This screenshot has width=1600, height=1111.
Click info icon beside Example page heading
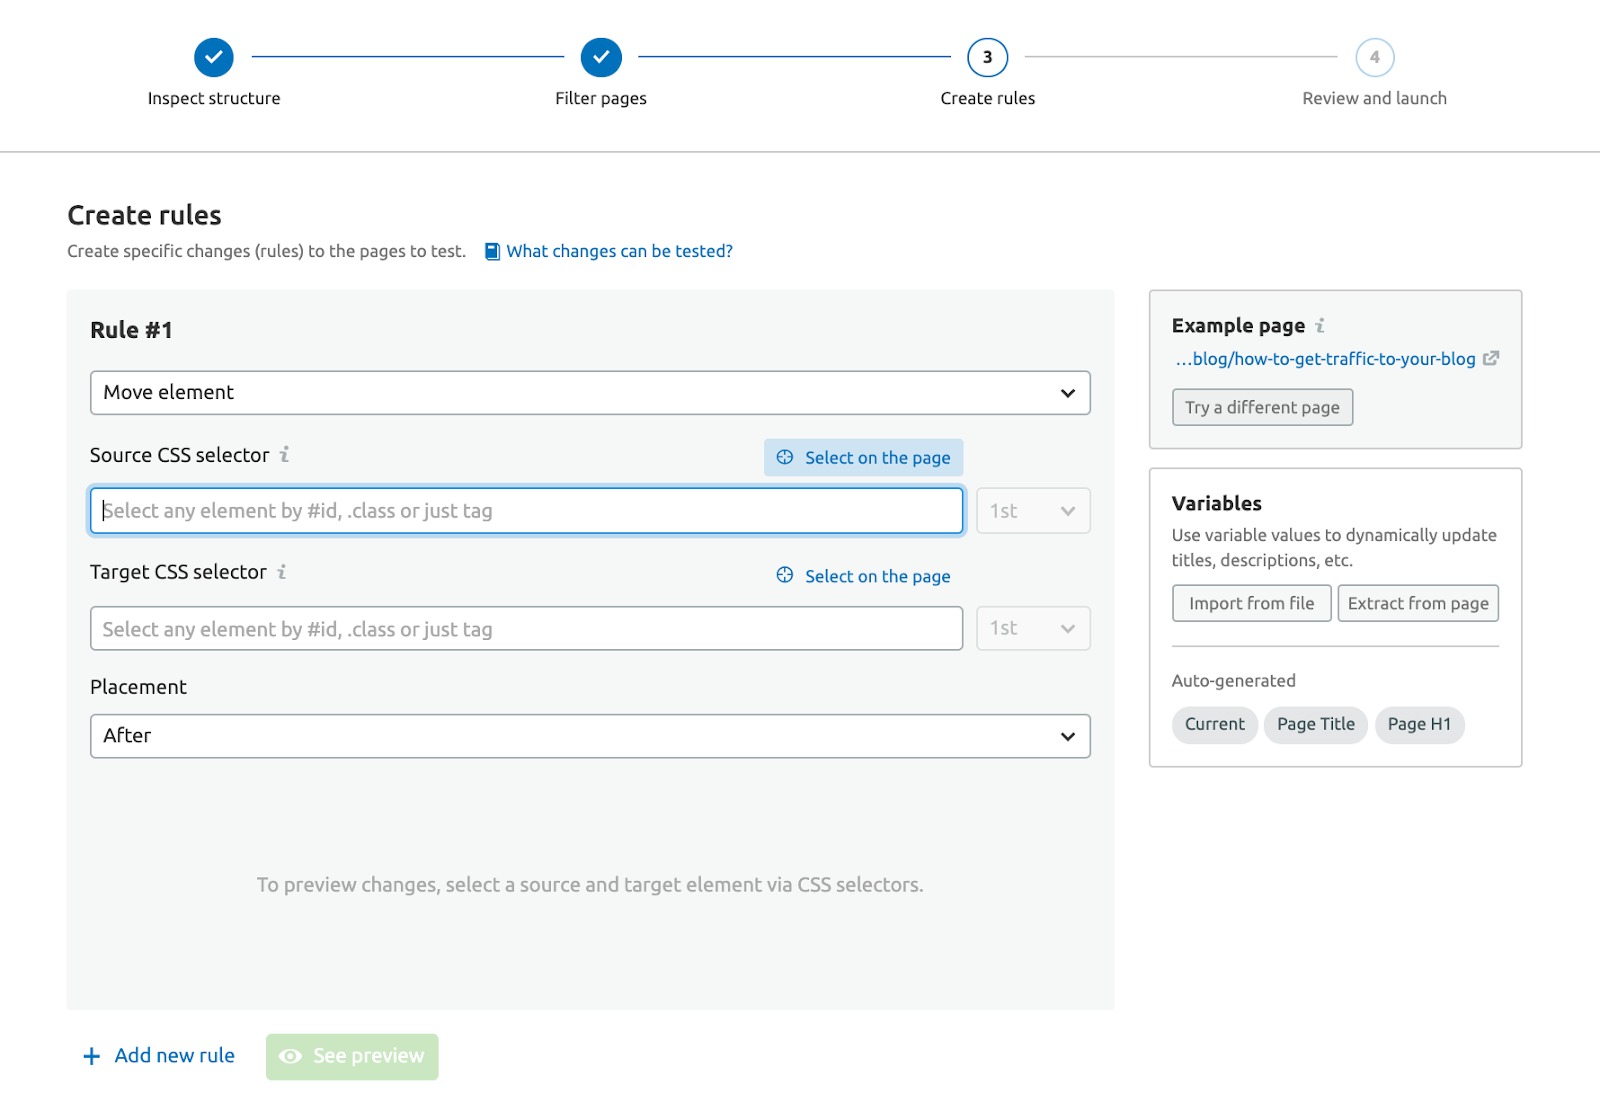coord(1320,325)
